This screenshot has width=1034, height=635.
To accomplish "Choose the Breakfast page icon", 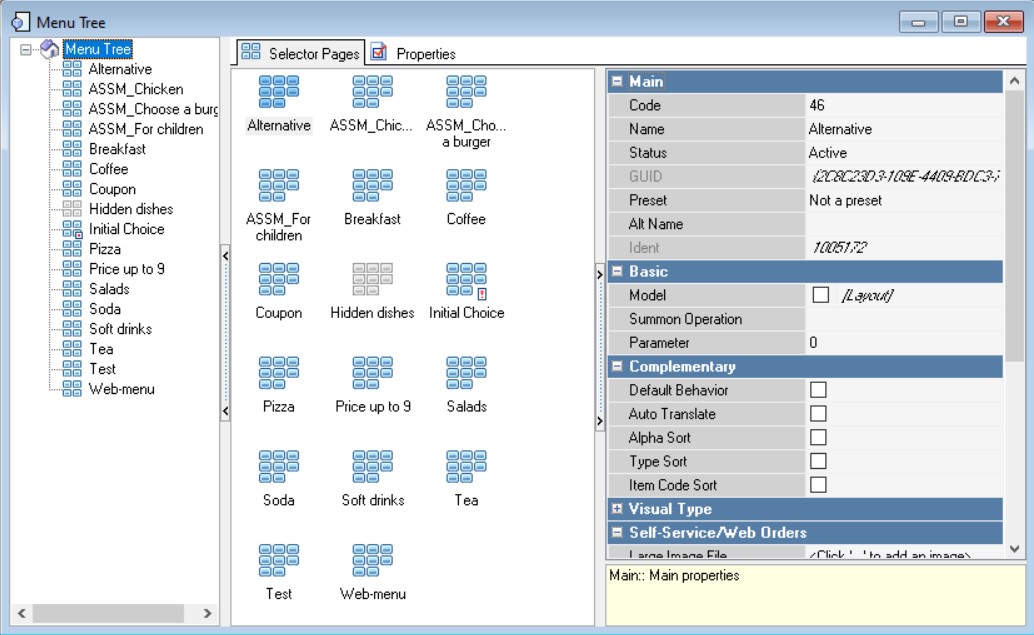I will 372,186.
